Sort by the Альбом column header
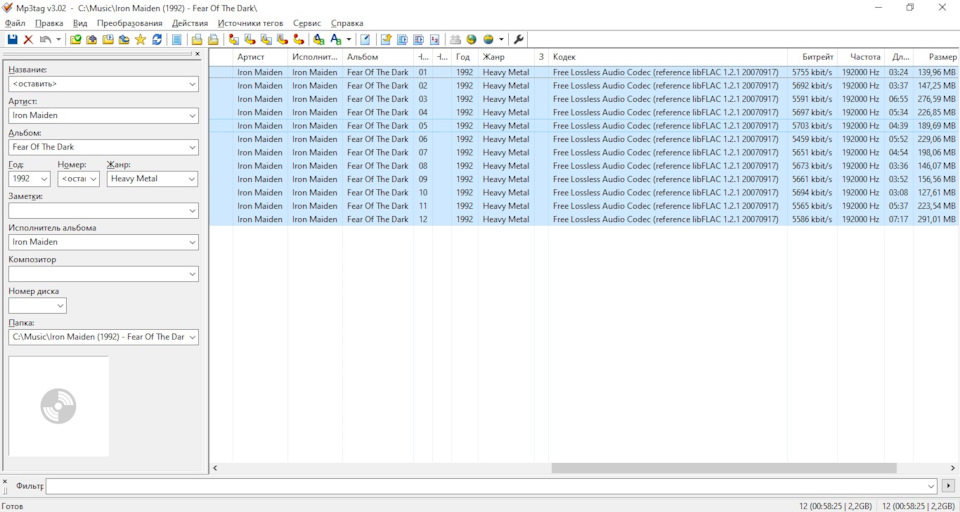960x512 pixels. (378, 57)
